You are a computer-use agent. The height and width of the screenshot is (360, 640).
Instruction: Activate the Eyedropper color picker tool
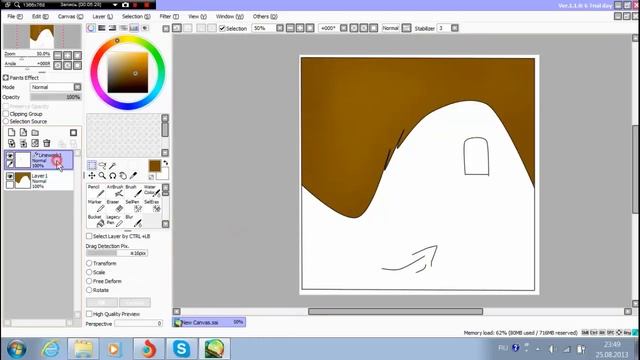pos(133,176)
